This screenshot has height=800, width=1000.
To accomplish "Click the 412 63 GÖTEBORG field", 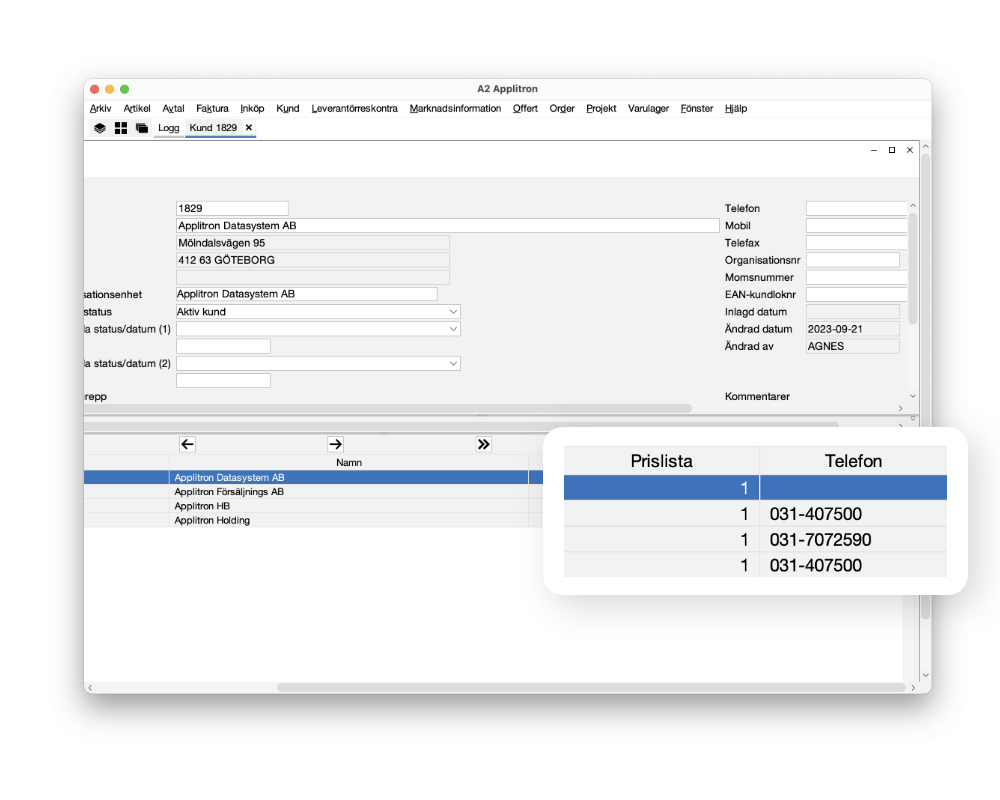I will (x=312, y=260).
